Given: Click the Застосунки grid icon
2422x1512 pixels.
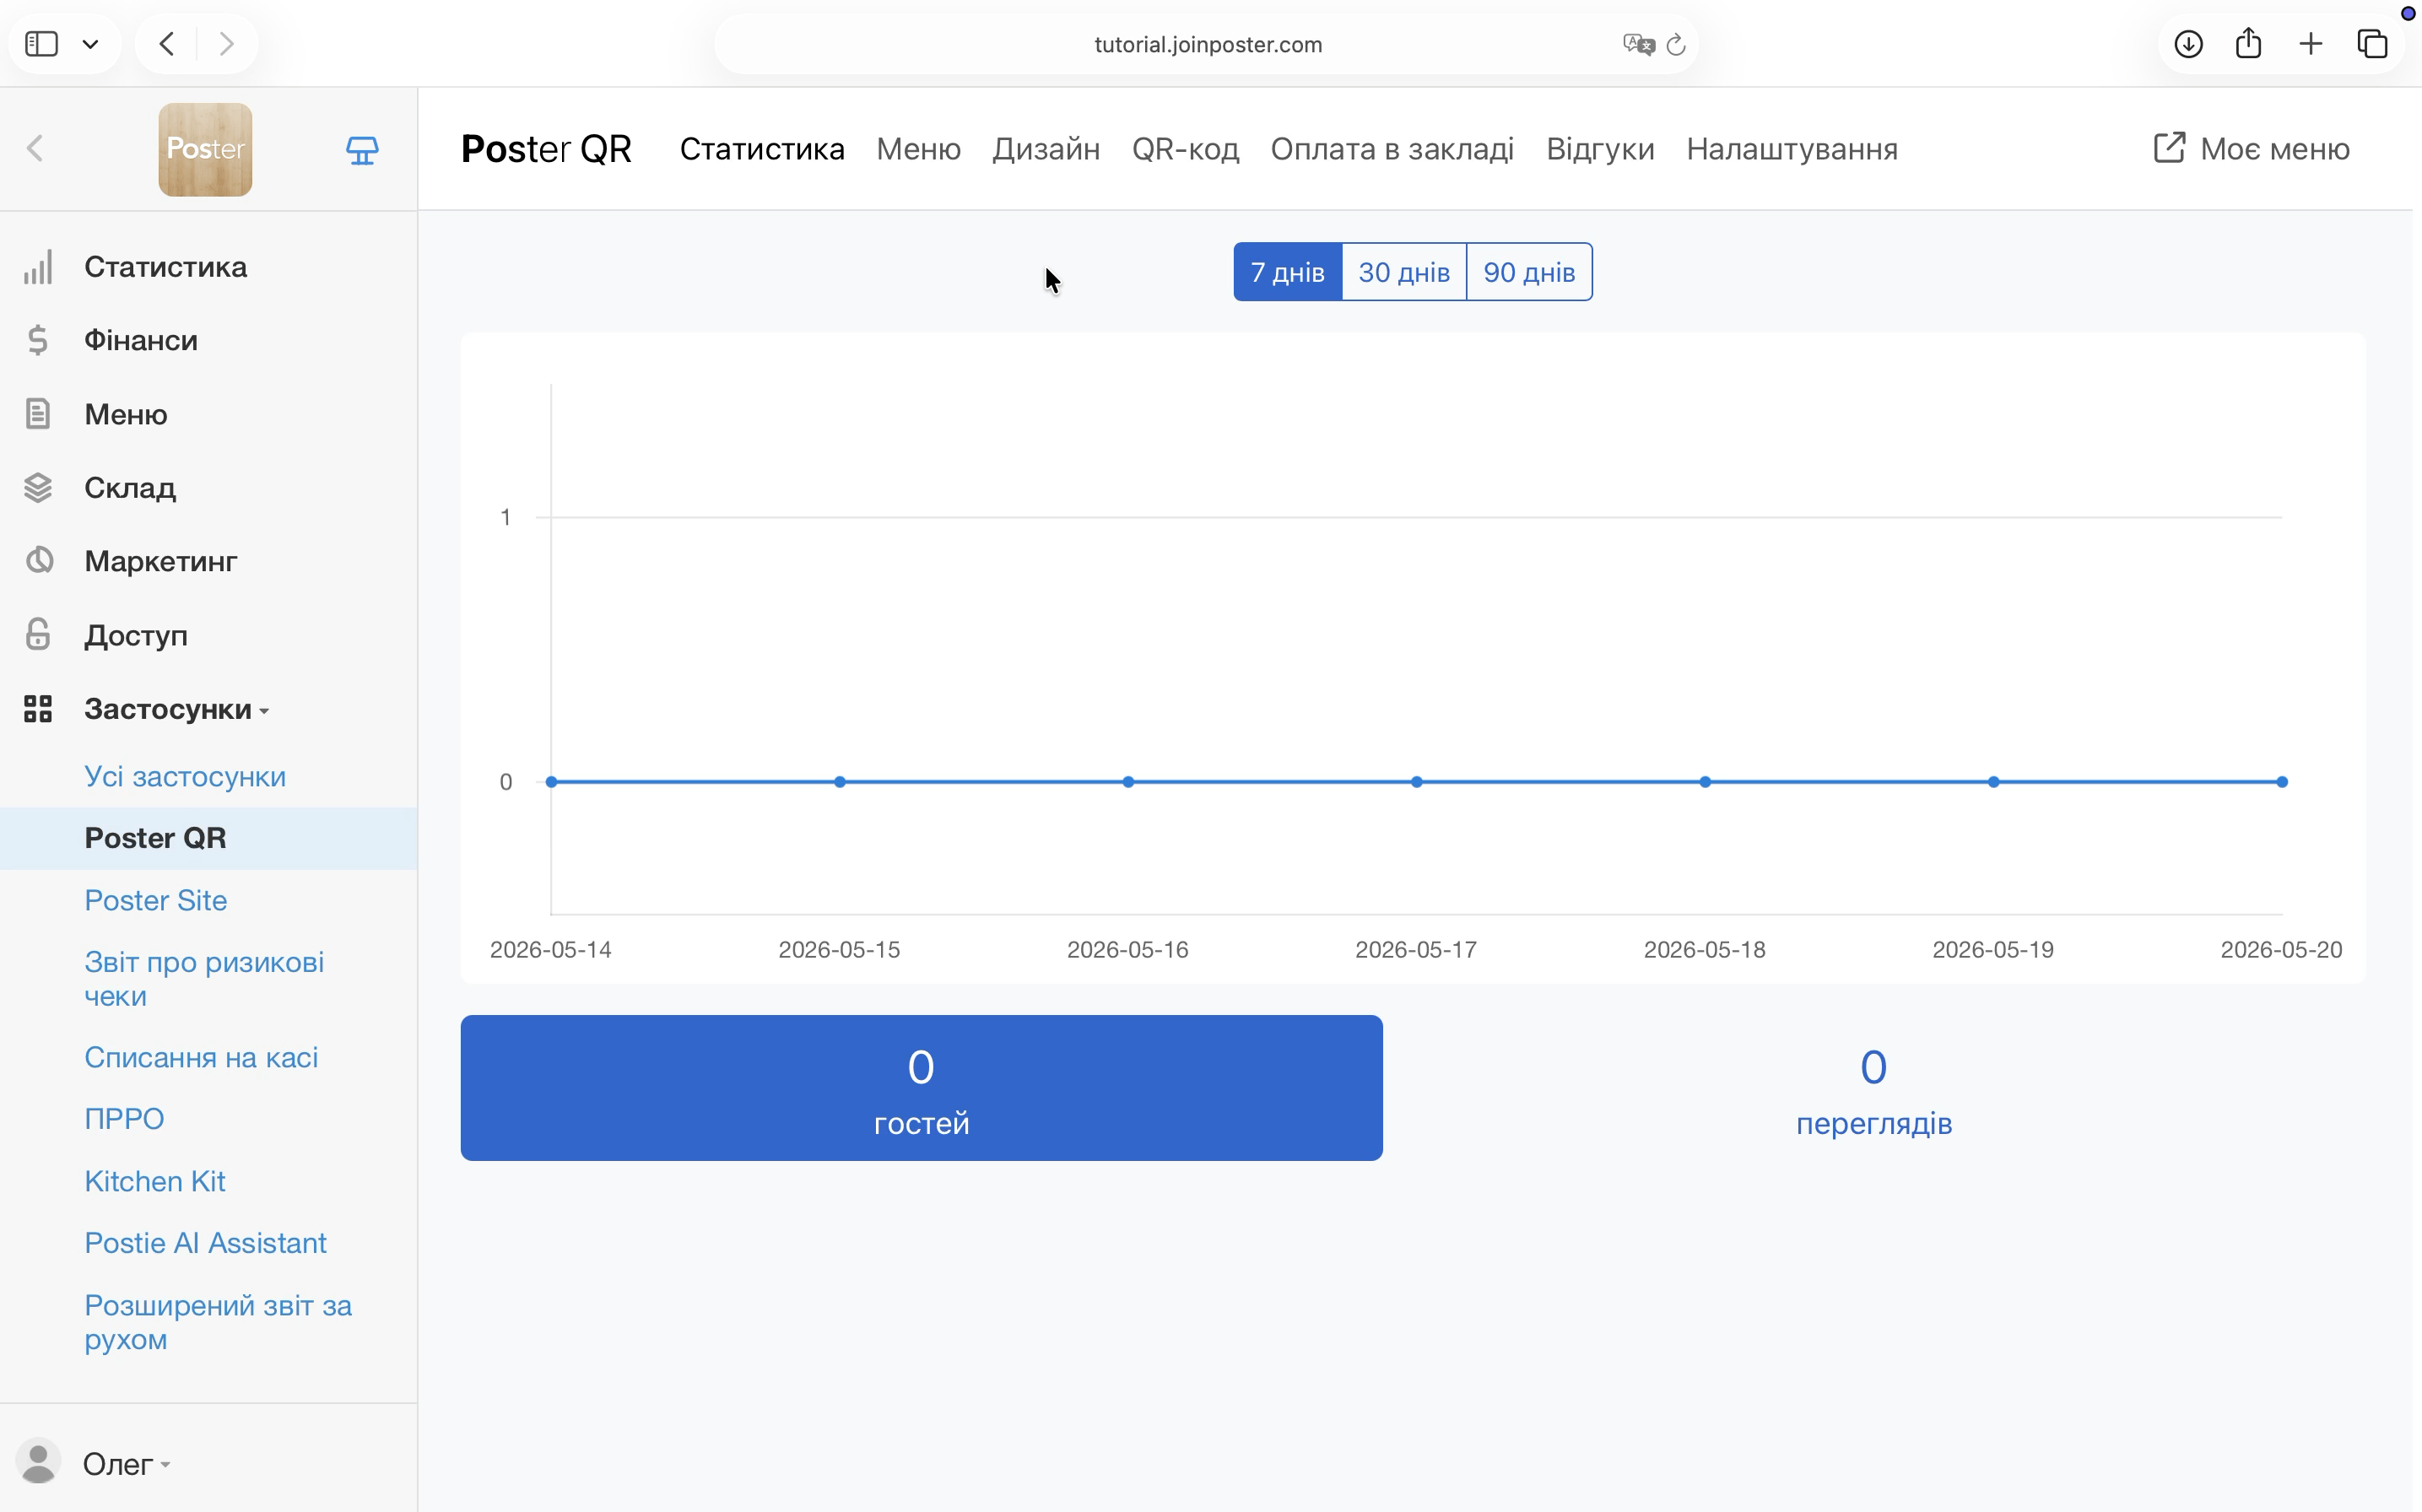Looking at the screenshot, I should (x=38, y=709).
